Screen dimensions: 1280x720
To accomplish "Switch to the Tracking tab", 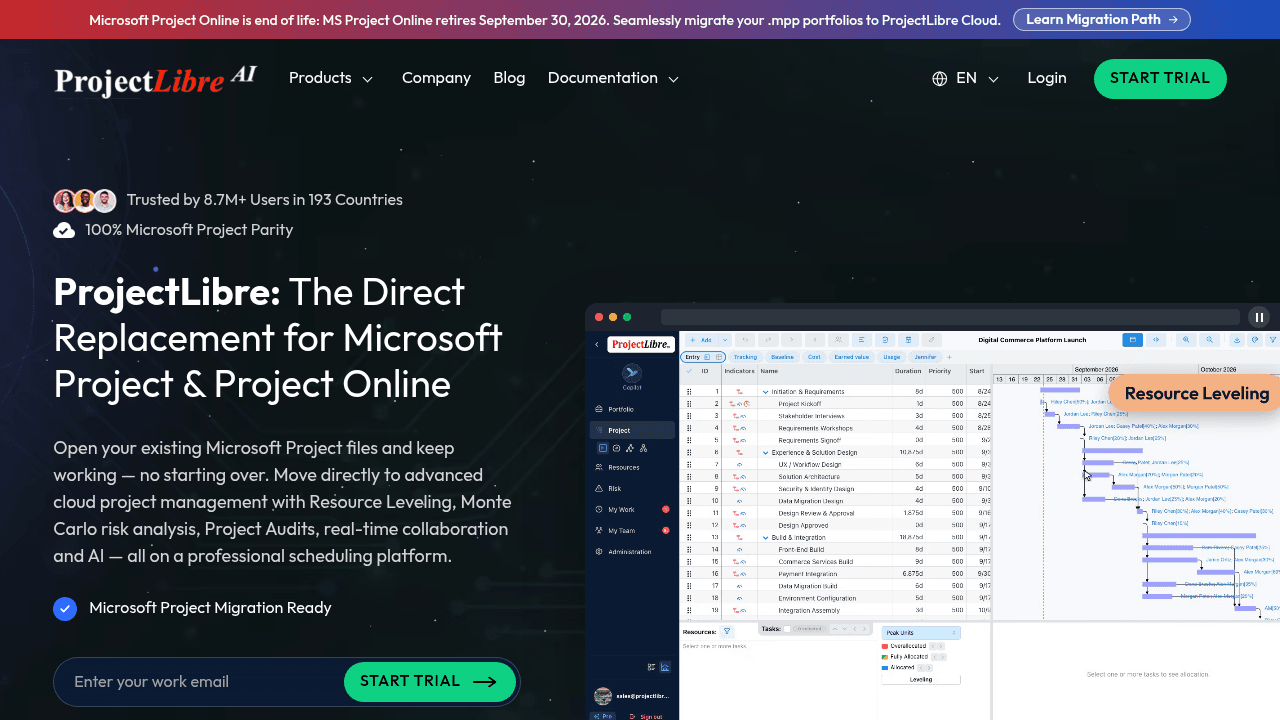I will tap(745, 357).
